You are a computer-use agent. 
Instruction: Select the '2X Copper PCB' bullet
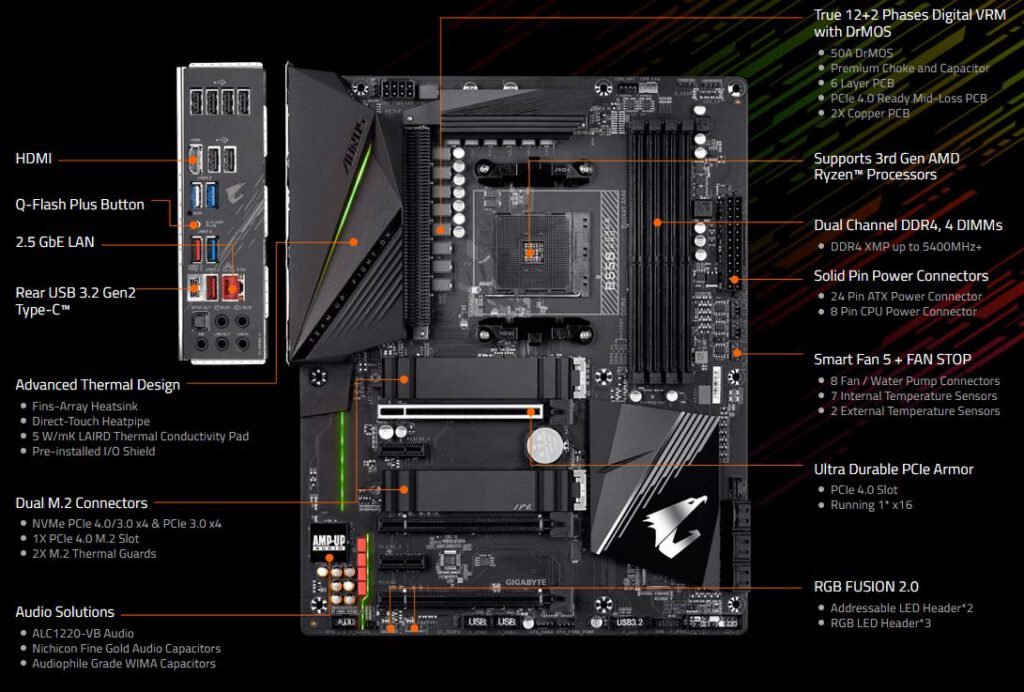870,113
